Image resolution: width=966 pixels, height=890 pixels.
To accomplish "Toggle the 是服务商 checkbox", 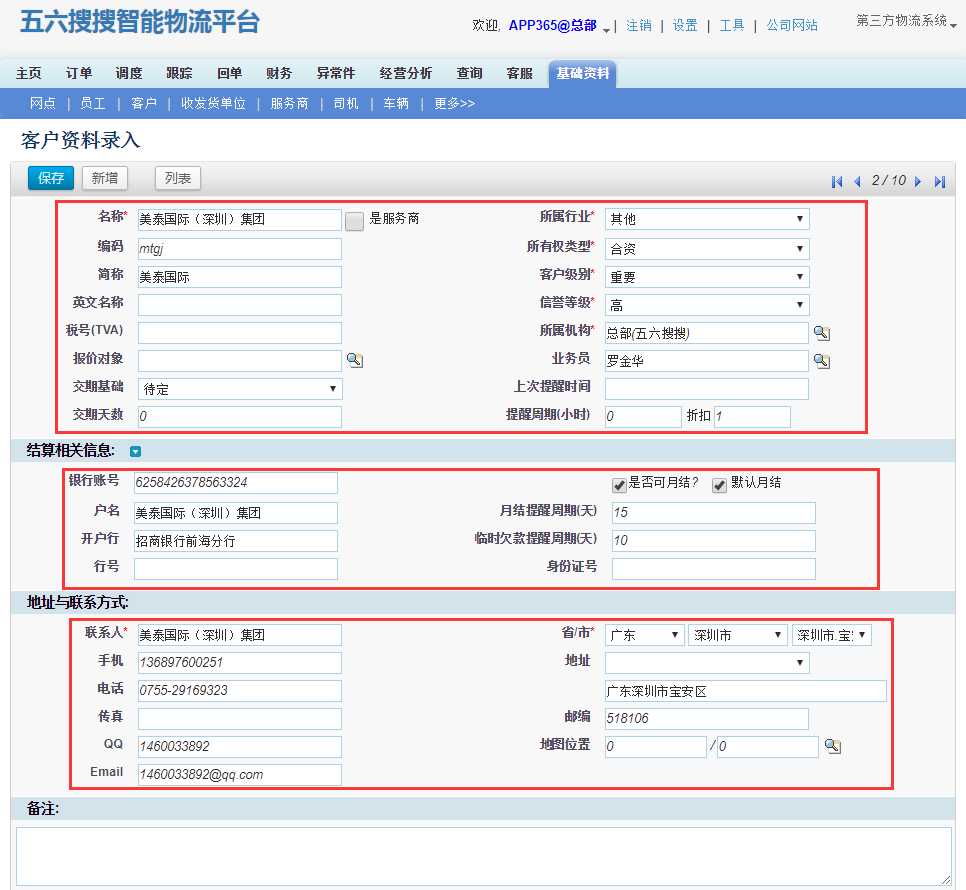I will point(354,221).
